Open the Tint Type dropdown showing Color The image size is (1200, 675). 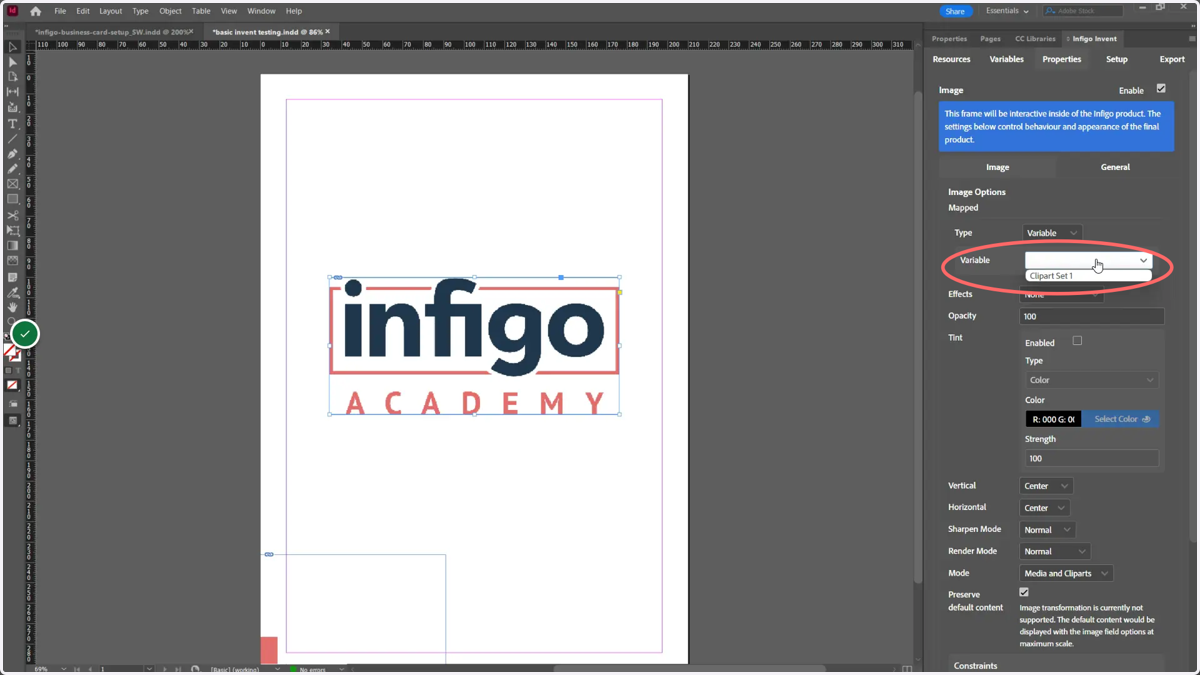point(1092,380)
